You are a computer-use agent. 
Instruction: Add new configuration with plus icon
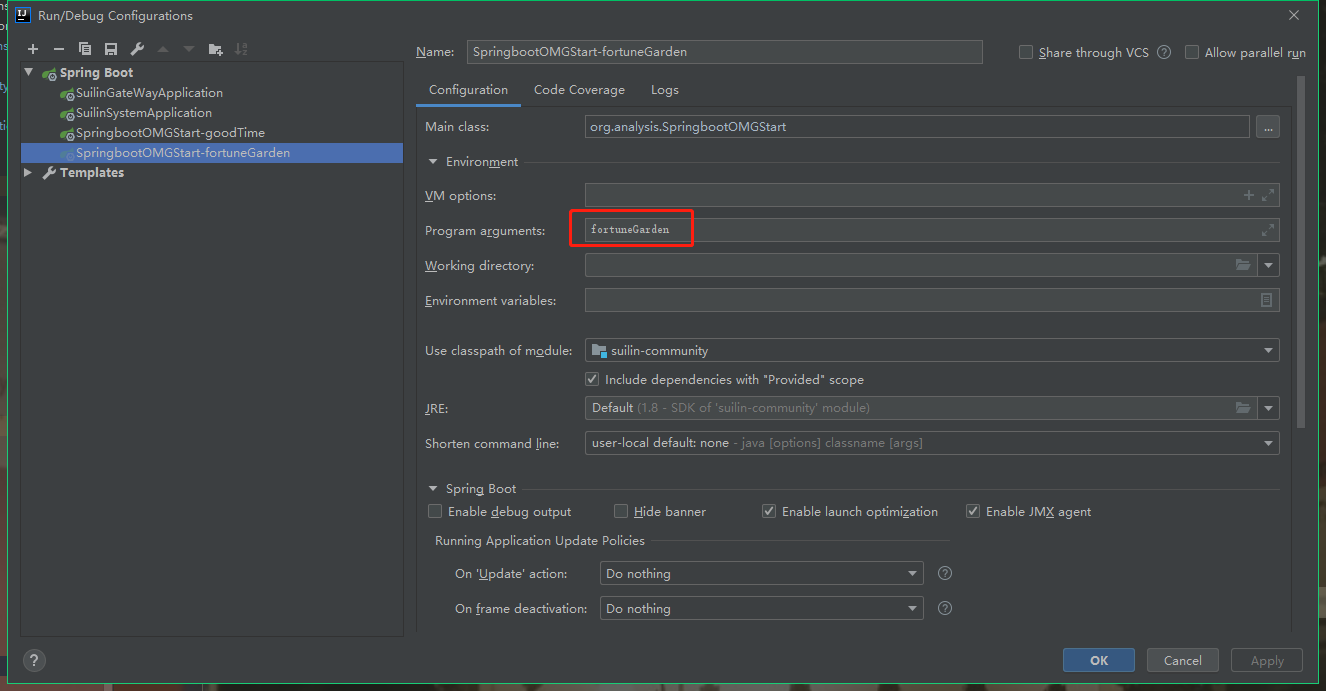[33, 49]
